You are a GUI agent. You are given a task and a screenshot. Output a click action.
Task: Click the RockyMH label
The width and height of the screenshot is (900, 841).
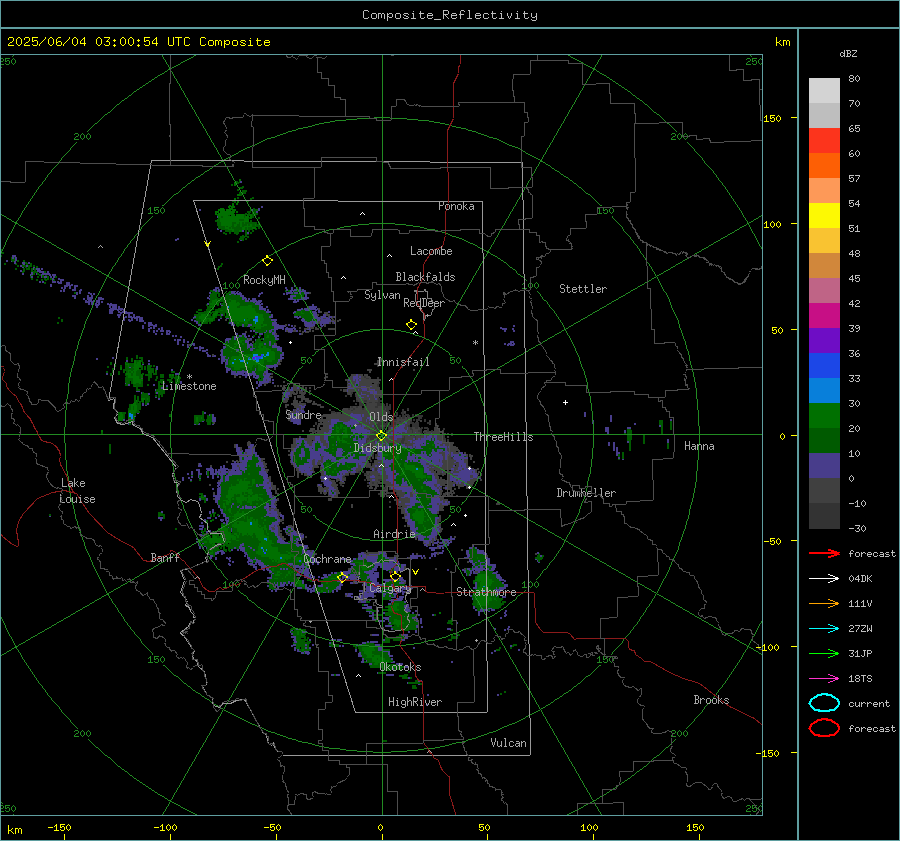pos(264,280)
